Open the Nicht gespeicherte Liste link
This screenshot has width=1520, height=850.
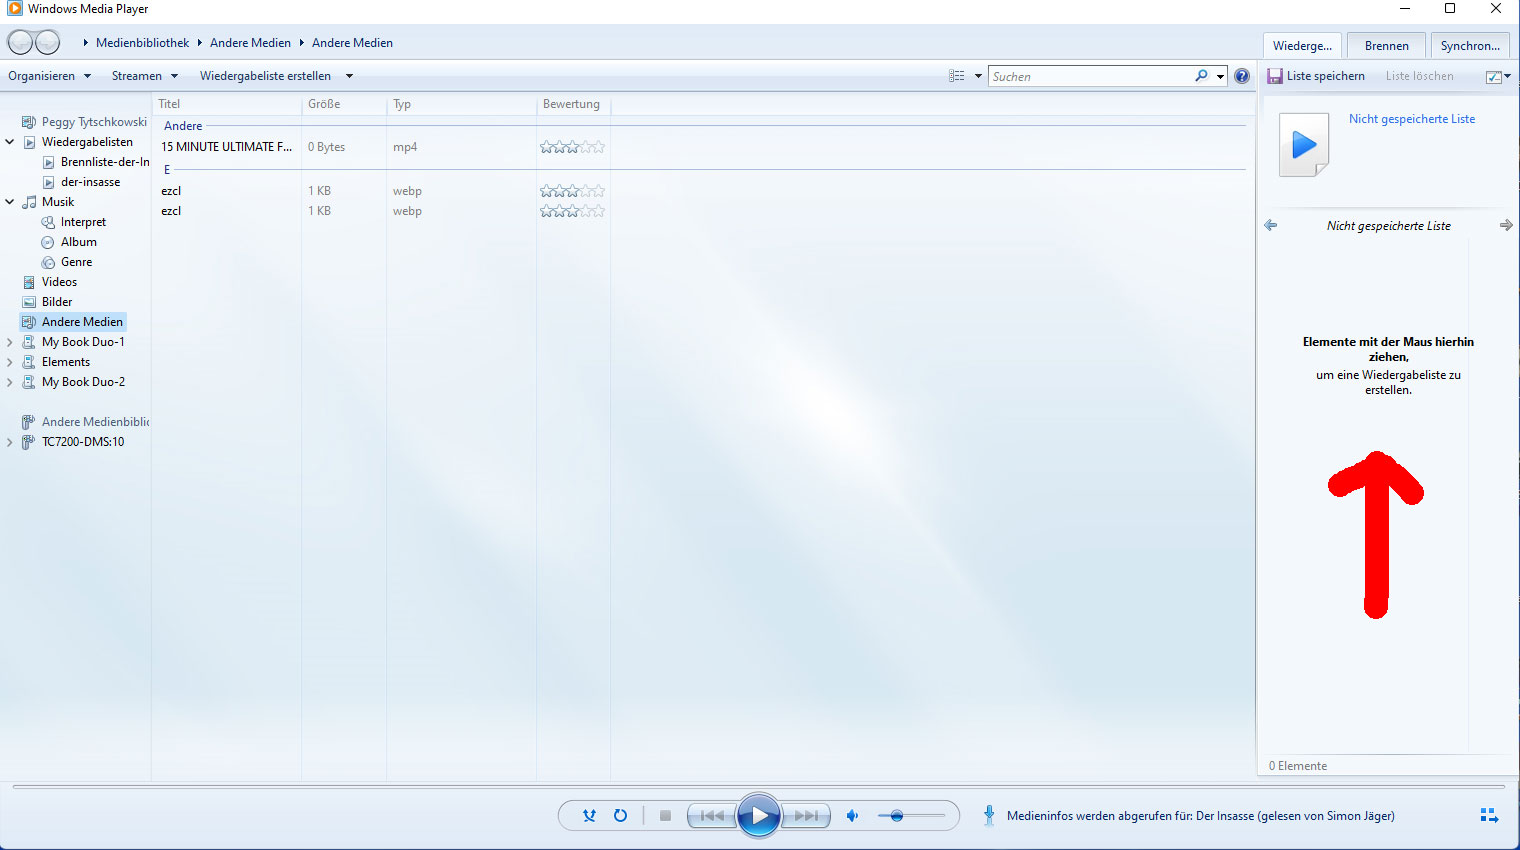tap(1412, 119)
